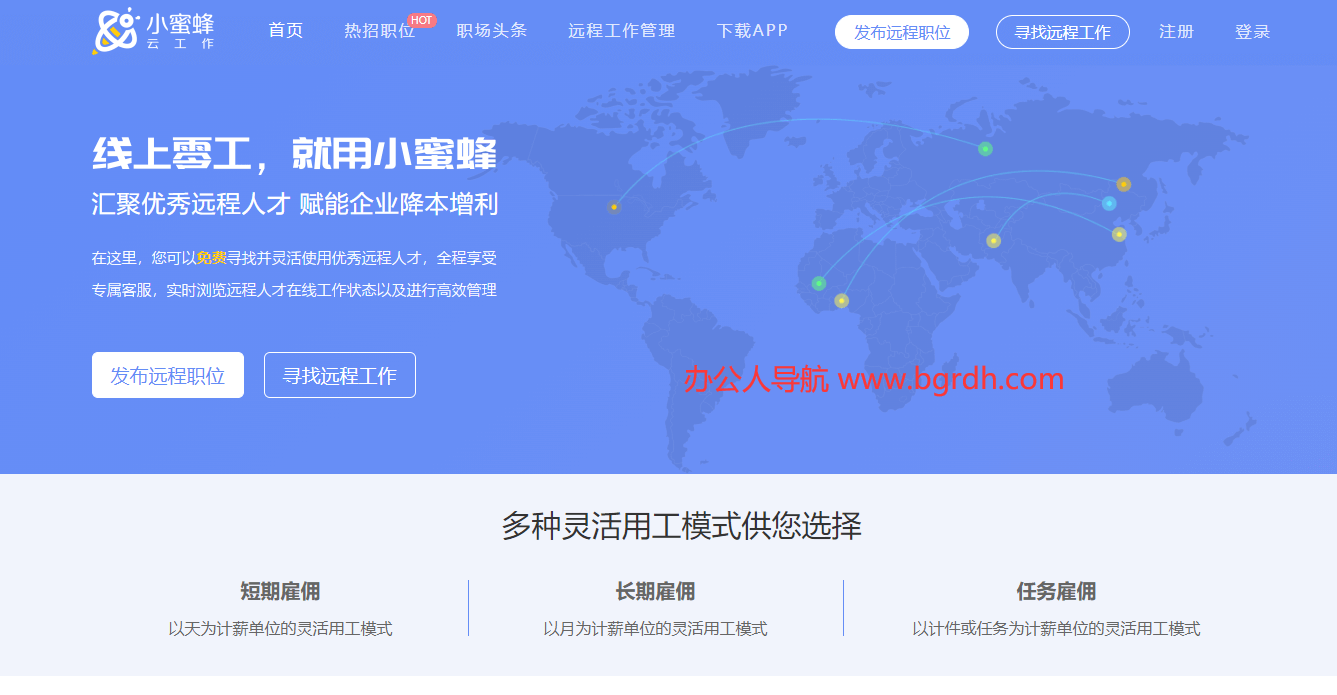Click the 登录 login link

(x=1252, y=32)
